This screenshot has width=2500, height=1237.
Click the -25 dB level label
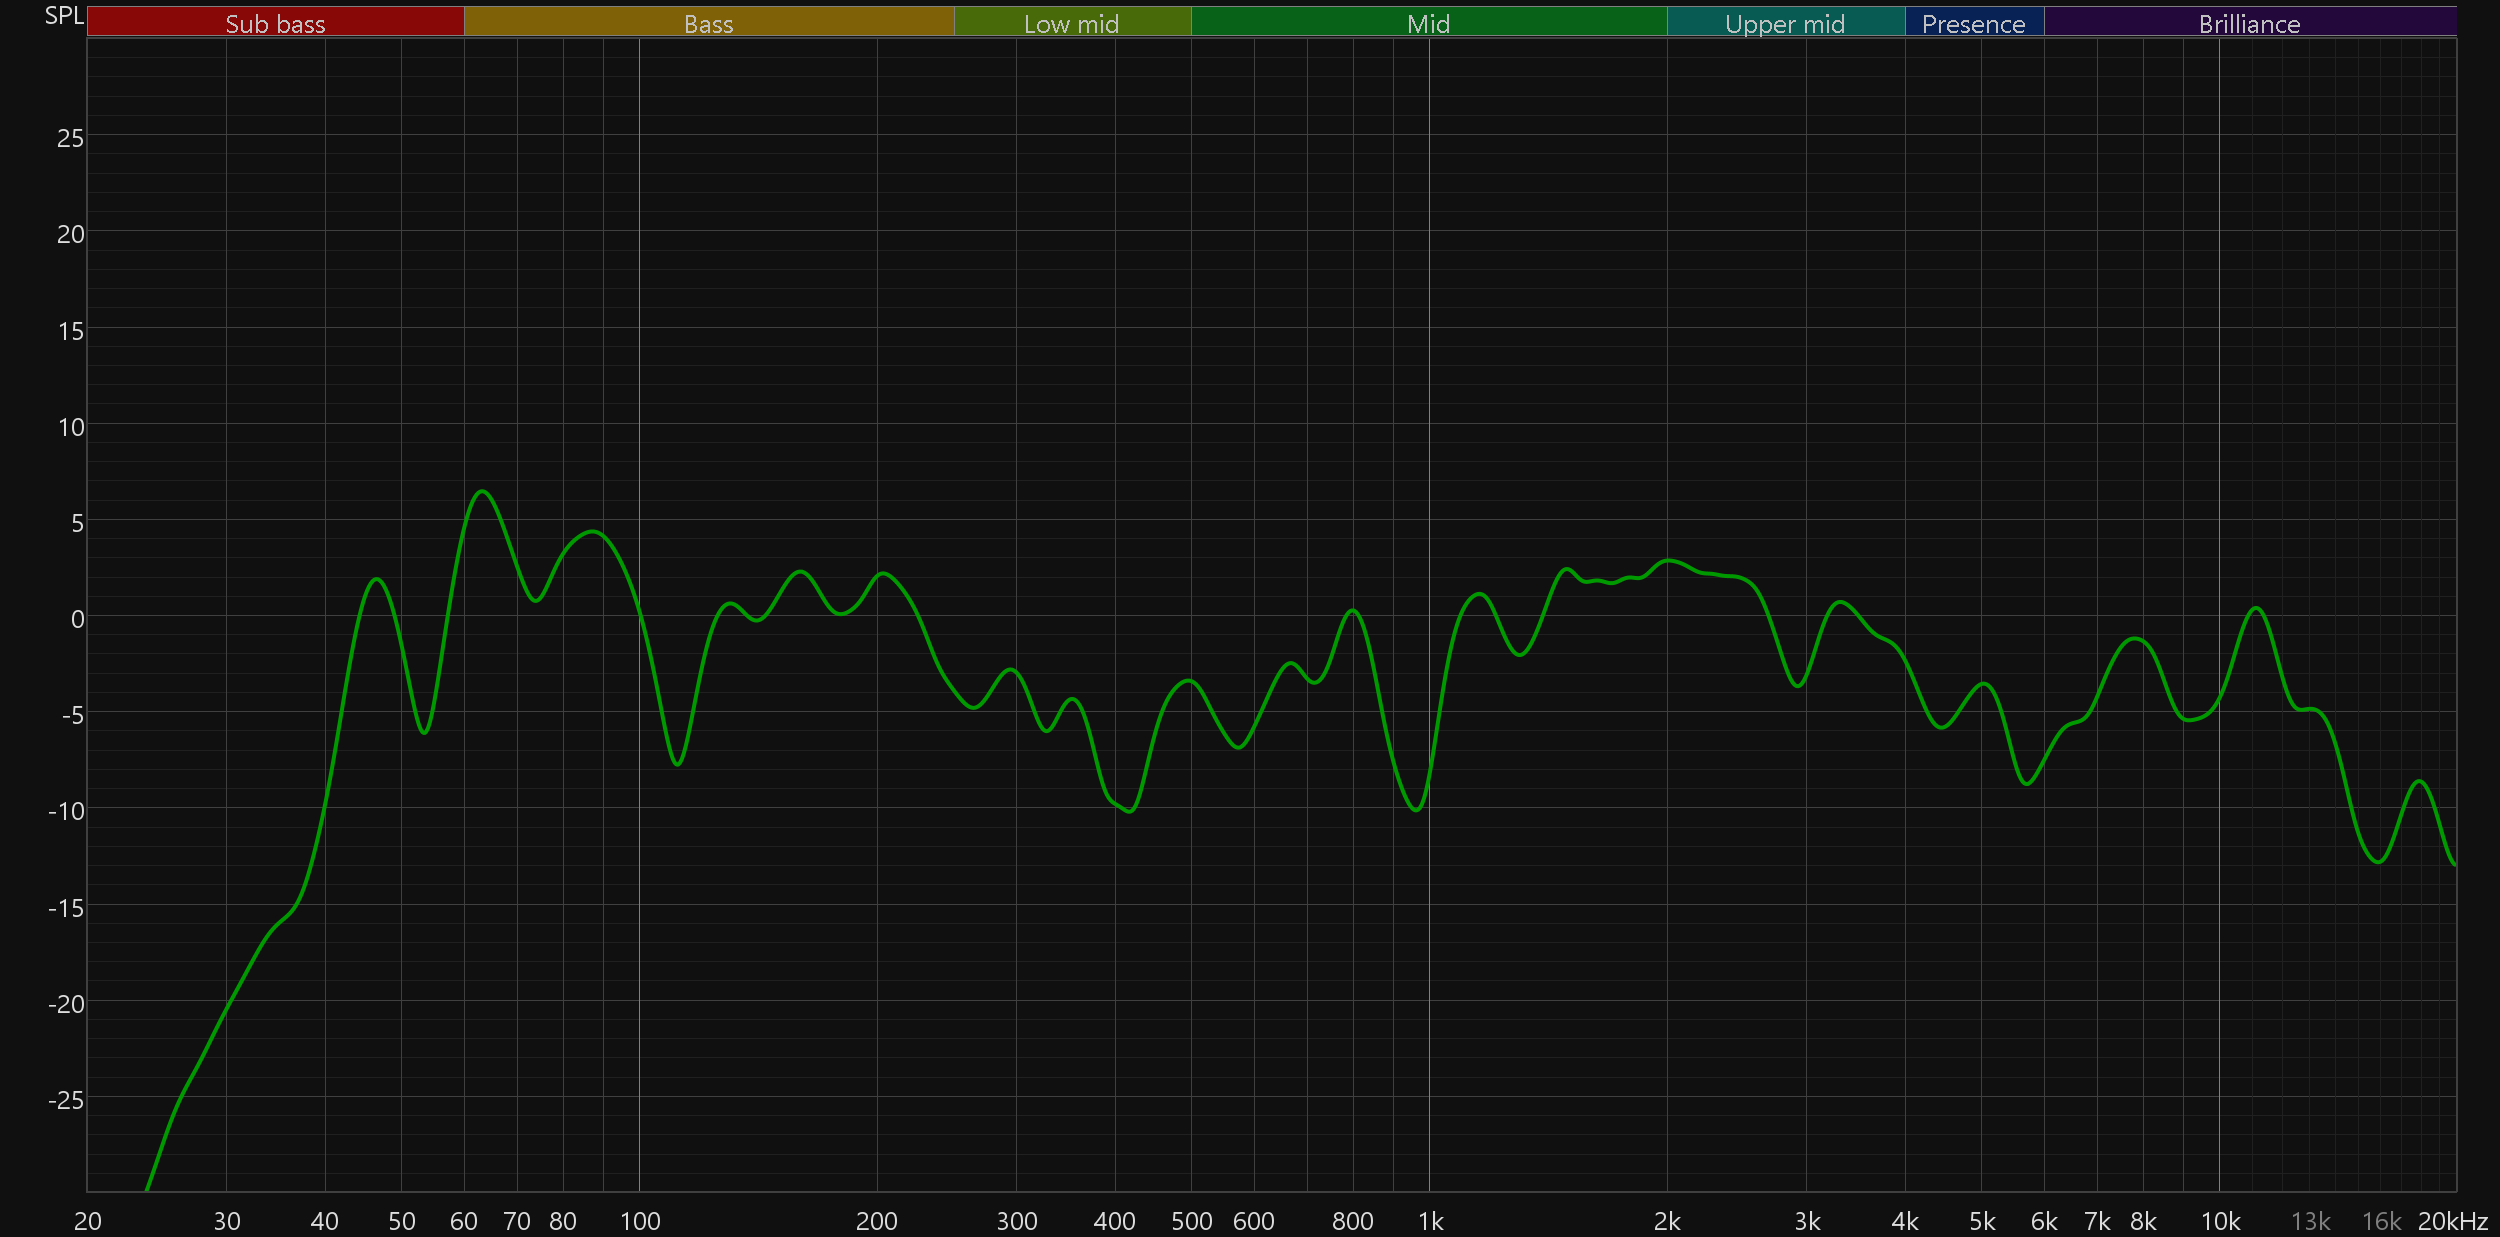point(66,1100)
